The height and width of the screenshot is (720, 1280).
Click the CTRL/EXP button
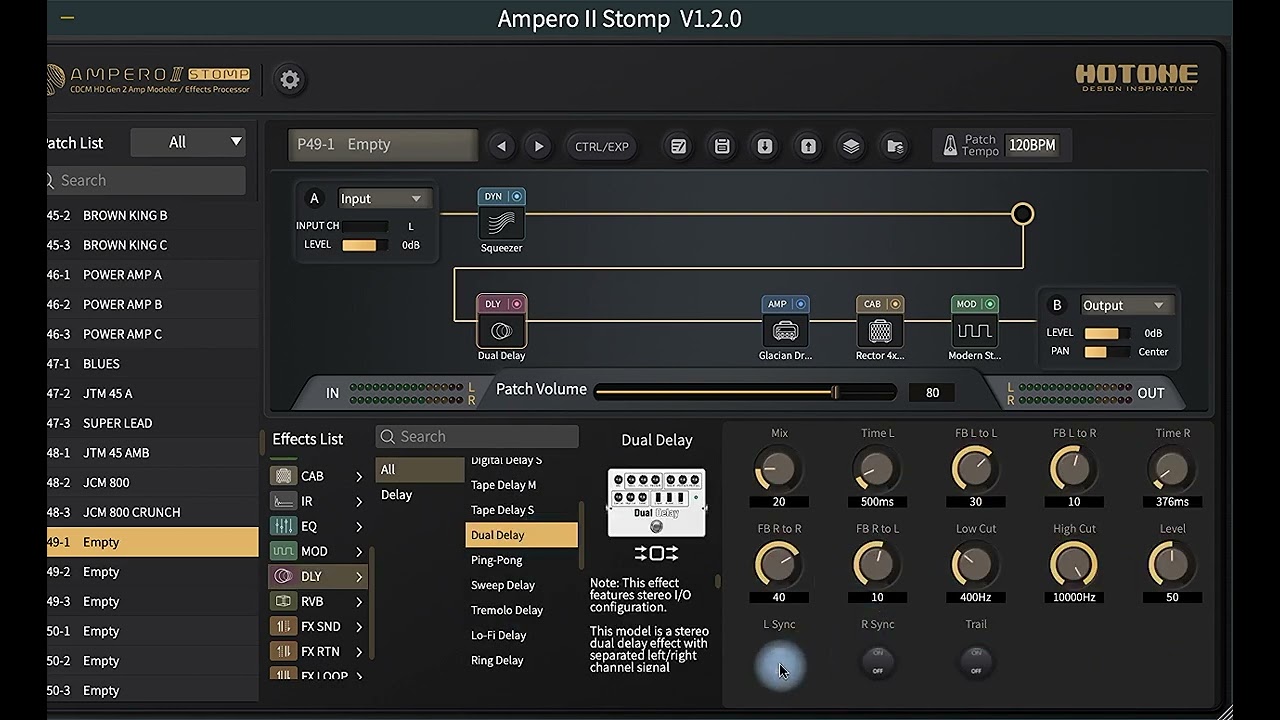[x=602, y=146]
